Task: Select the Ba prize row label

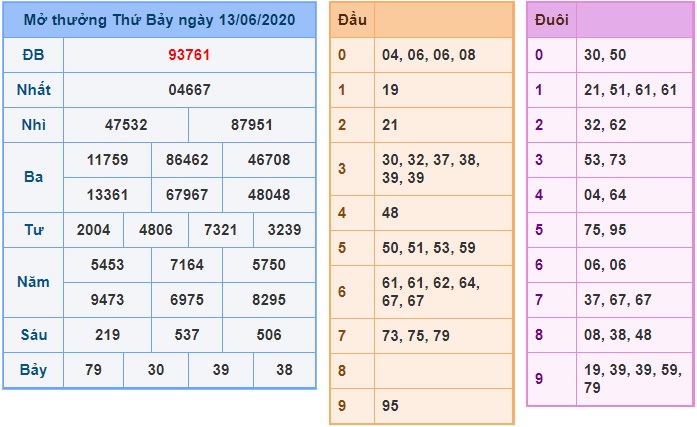Action: pos(33,177)
